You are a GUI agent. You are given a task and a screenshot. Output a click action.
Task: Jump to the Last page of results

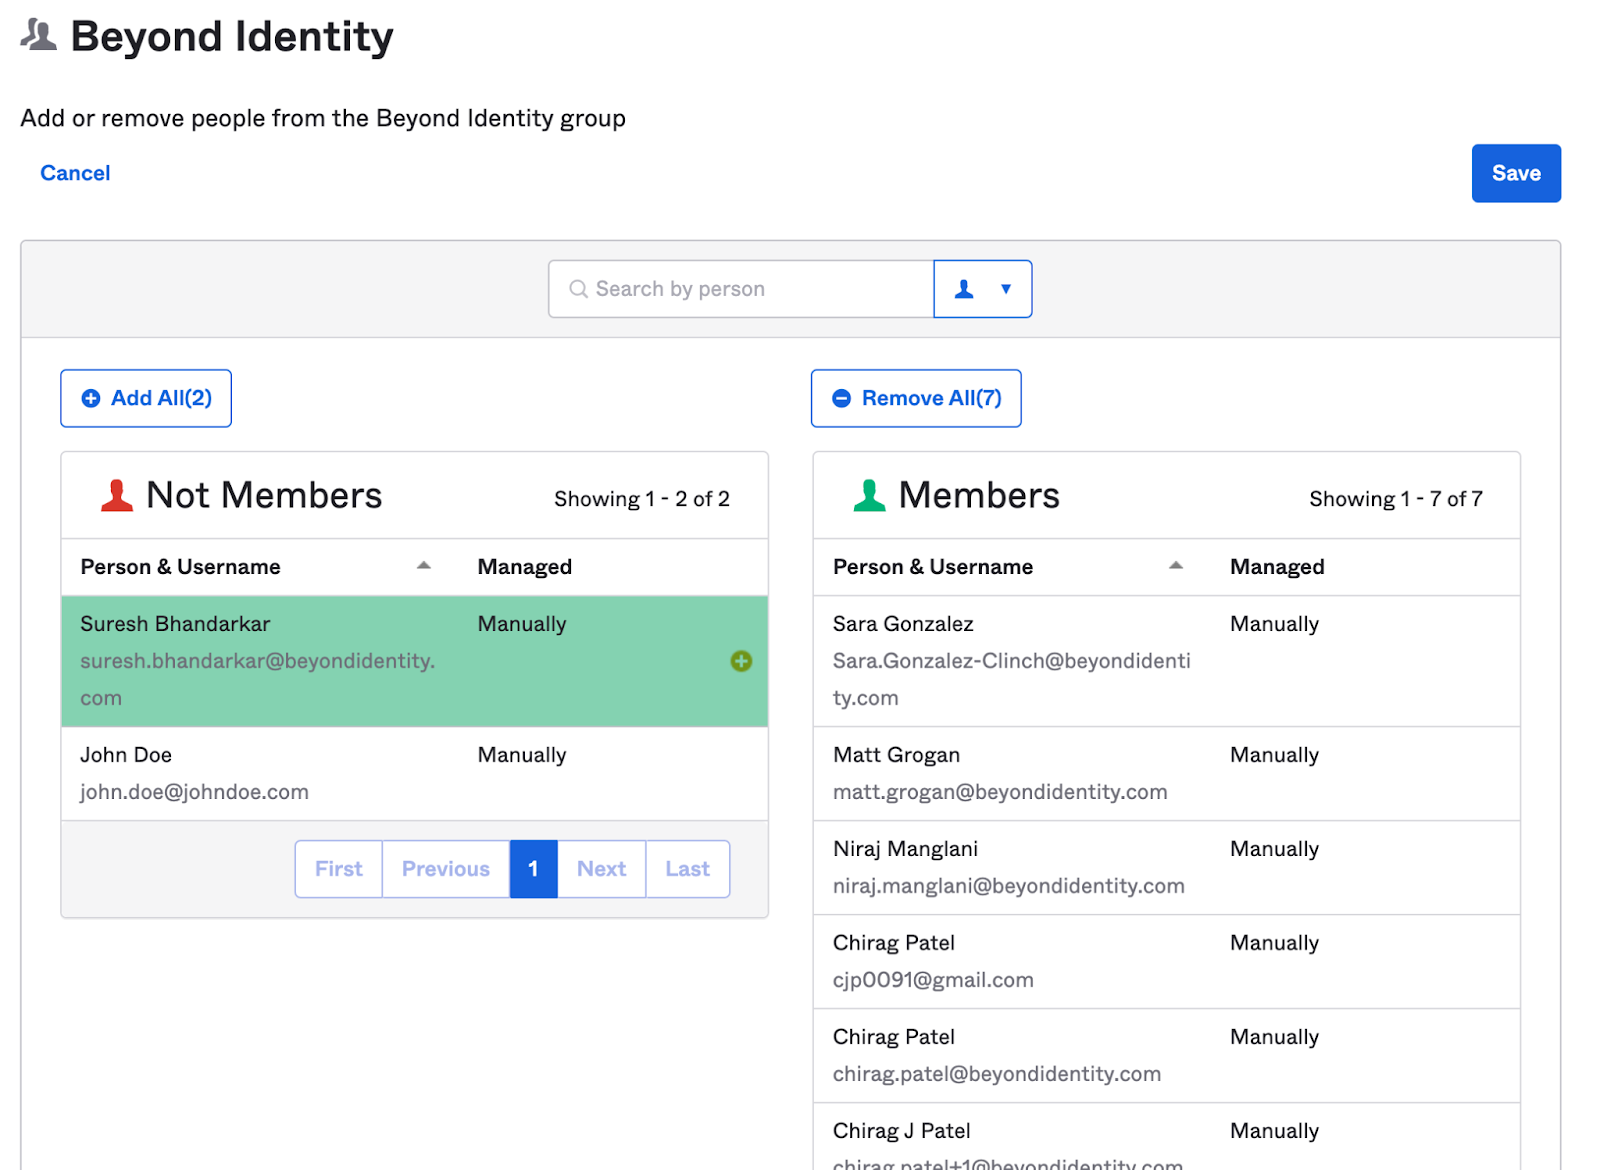click(x=687, y=869)
